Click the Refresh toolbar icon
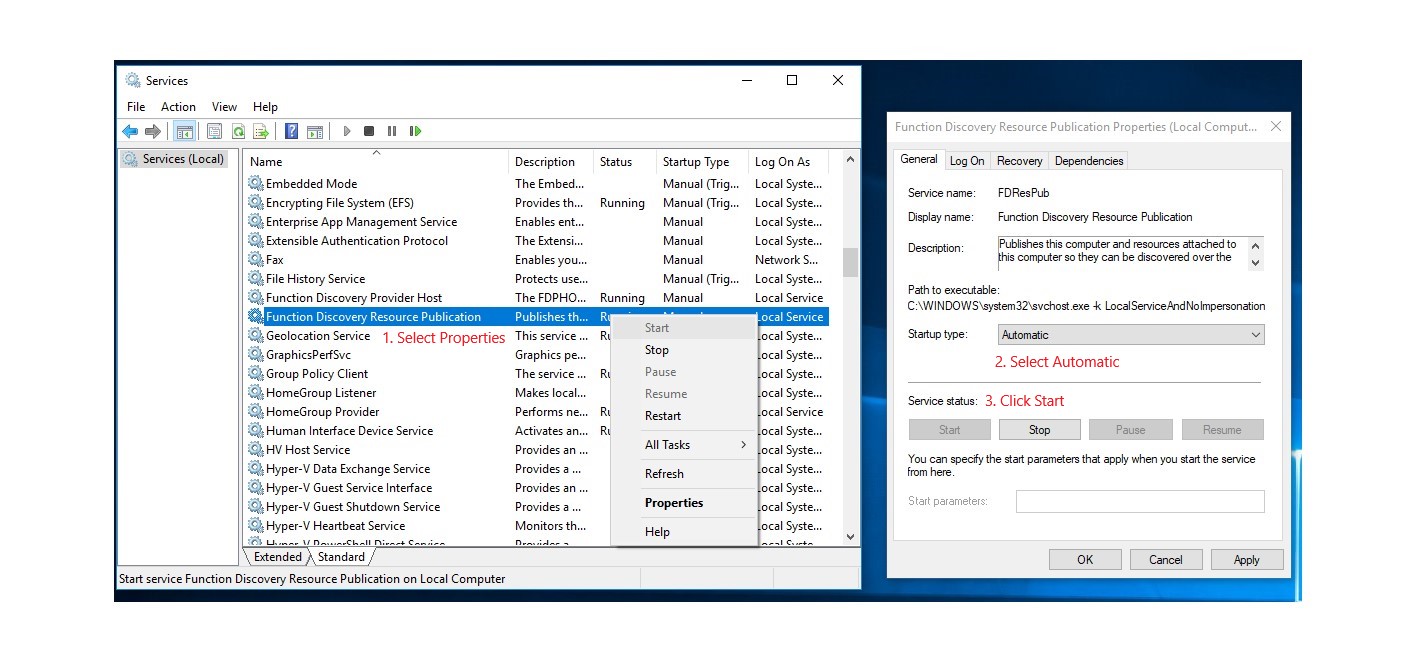This screenshot has height=662, width=1416. coord(238,131)
